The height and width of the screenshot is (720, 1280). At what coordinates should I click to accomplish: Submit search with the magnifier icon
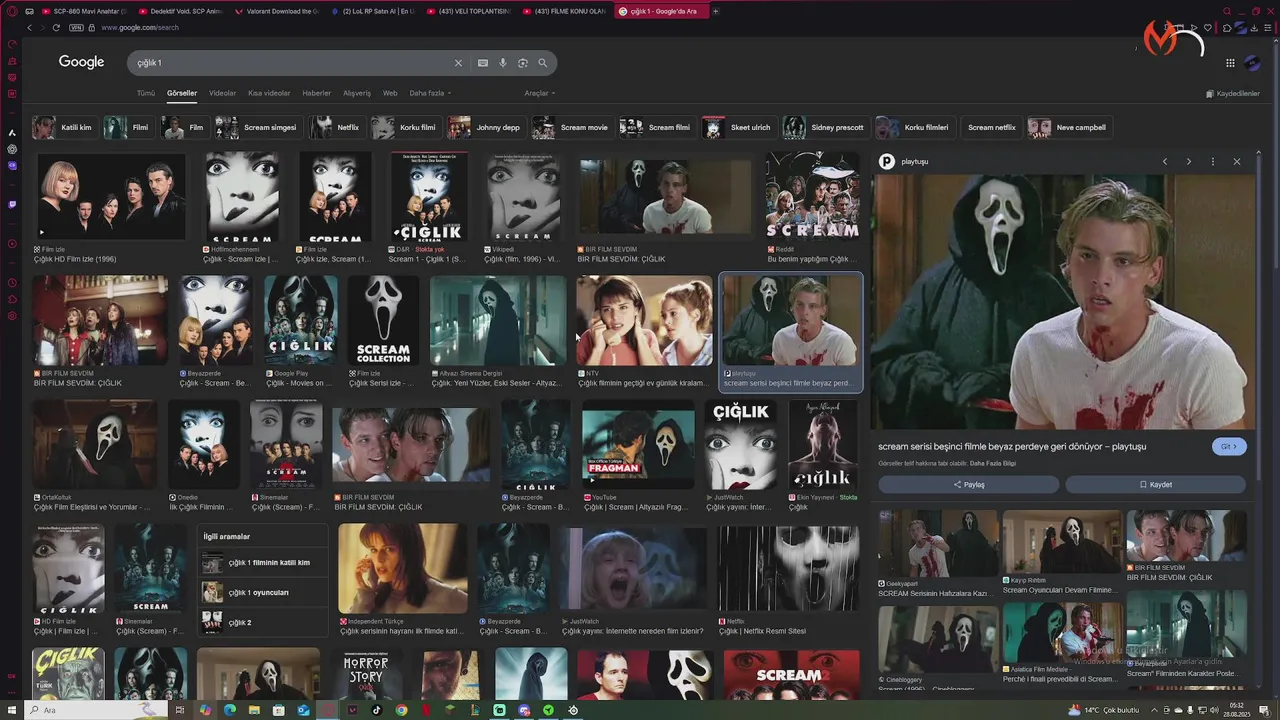tap(543, 63)
